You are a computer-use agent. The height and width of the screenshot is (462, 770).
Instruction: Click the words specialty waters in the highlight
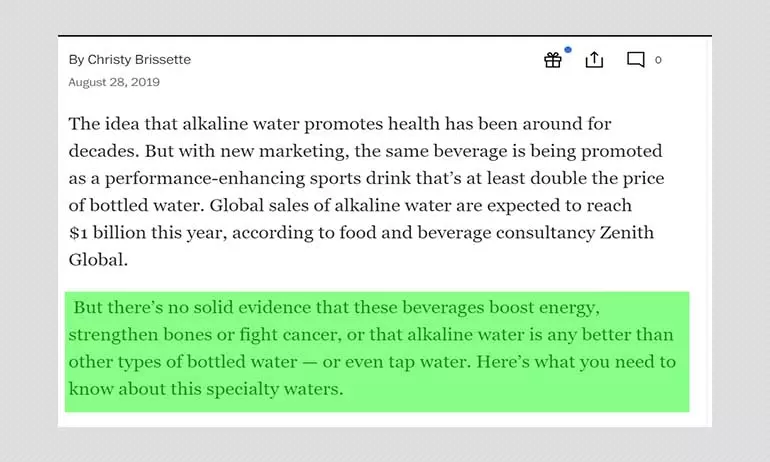point(275,389)
